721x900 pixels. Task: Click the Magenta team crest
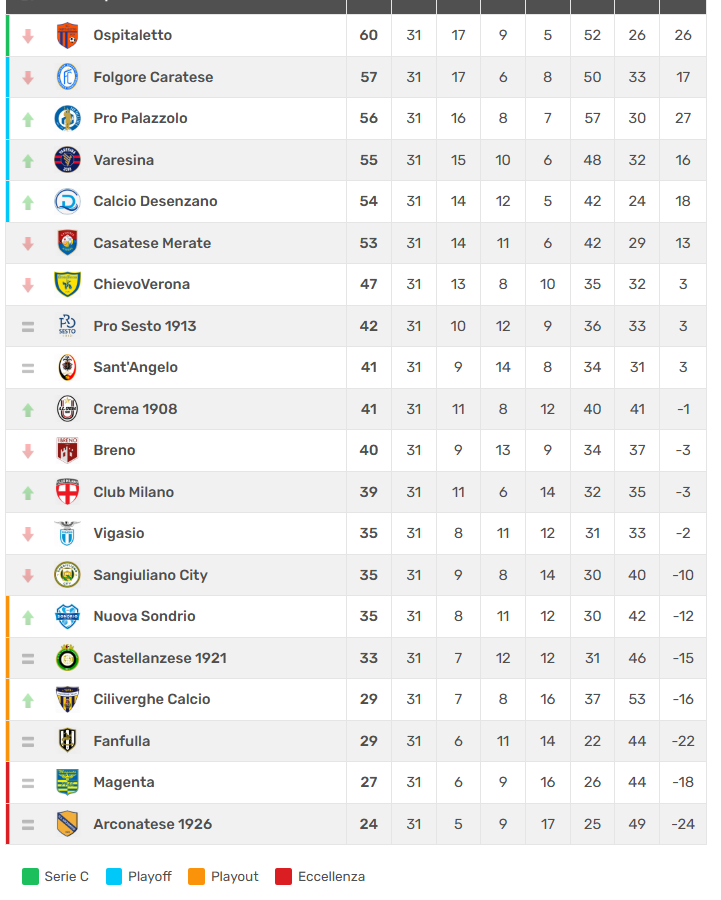click(x=67, y=782)
